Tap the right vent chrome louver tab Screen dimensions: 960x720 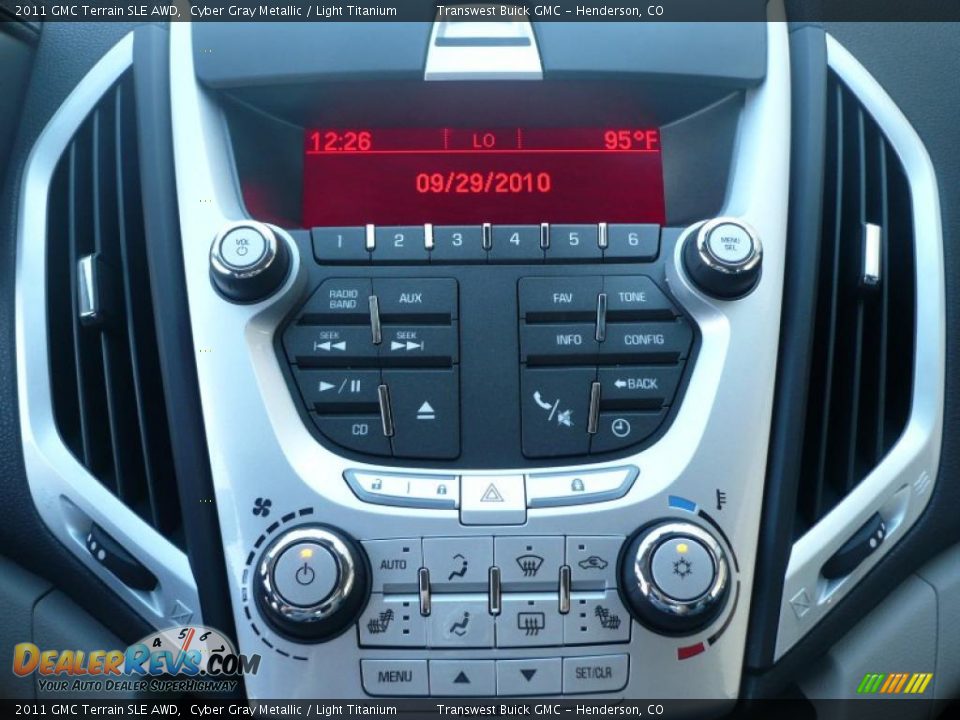871,253
